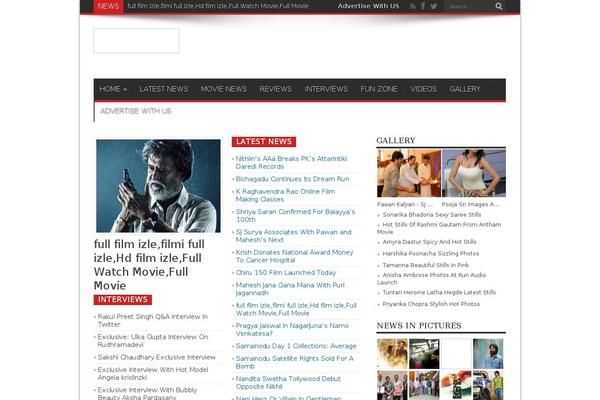Screen dimensions: 600x400
Task: Open Nandita Swetha Tollywood Debut article
Action: (288, 382)
